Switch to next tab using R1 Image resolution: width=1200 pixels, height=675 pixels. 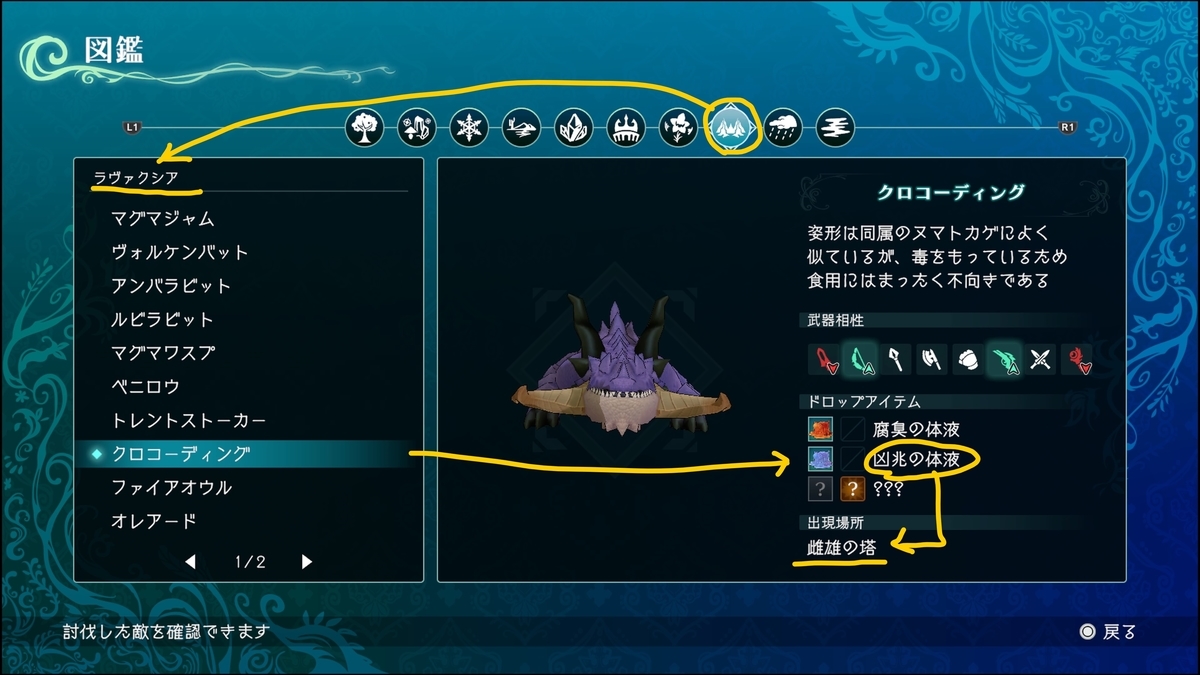1067,128
